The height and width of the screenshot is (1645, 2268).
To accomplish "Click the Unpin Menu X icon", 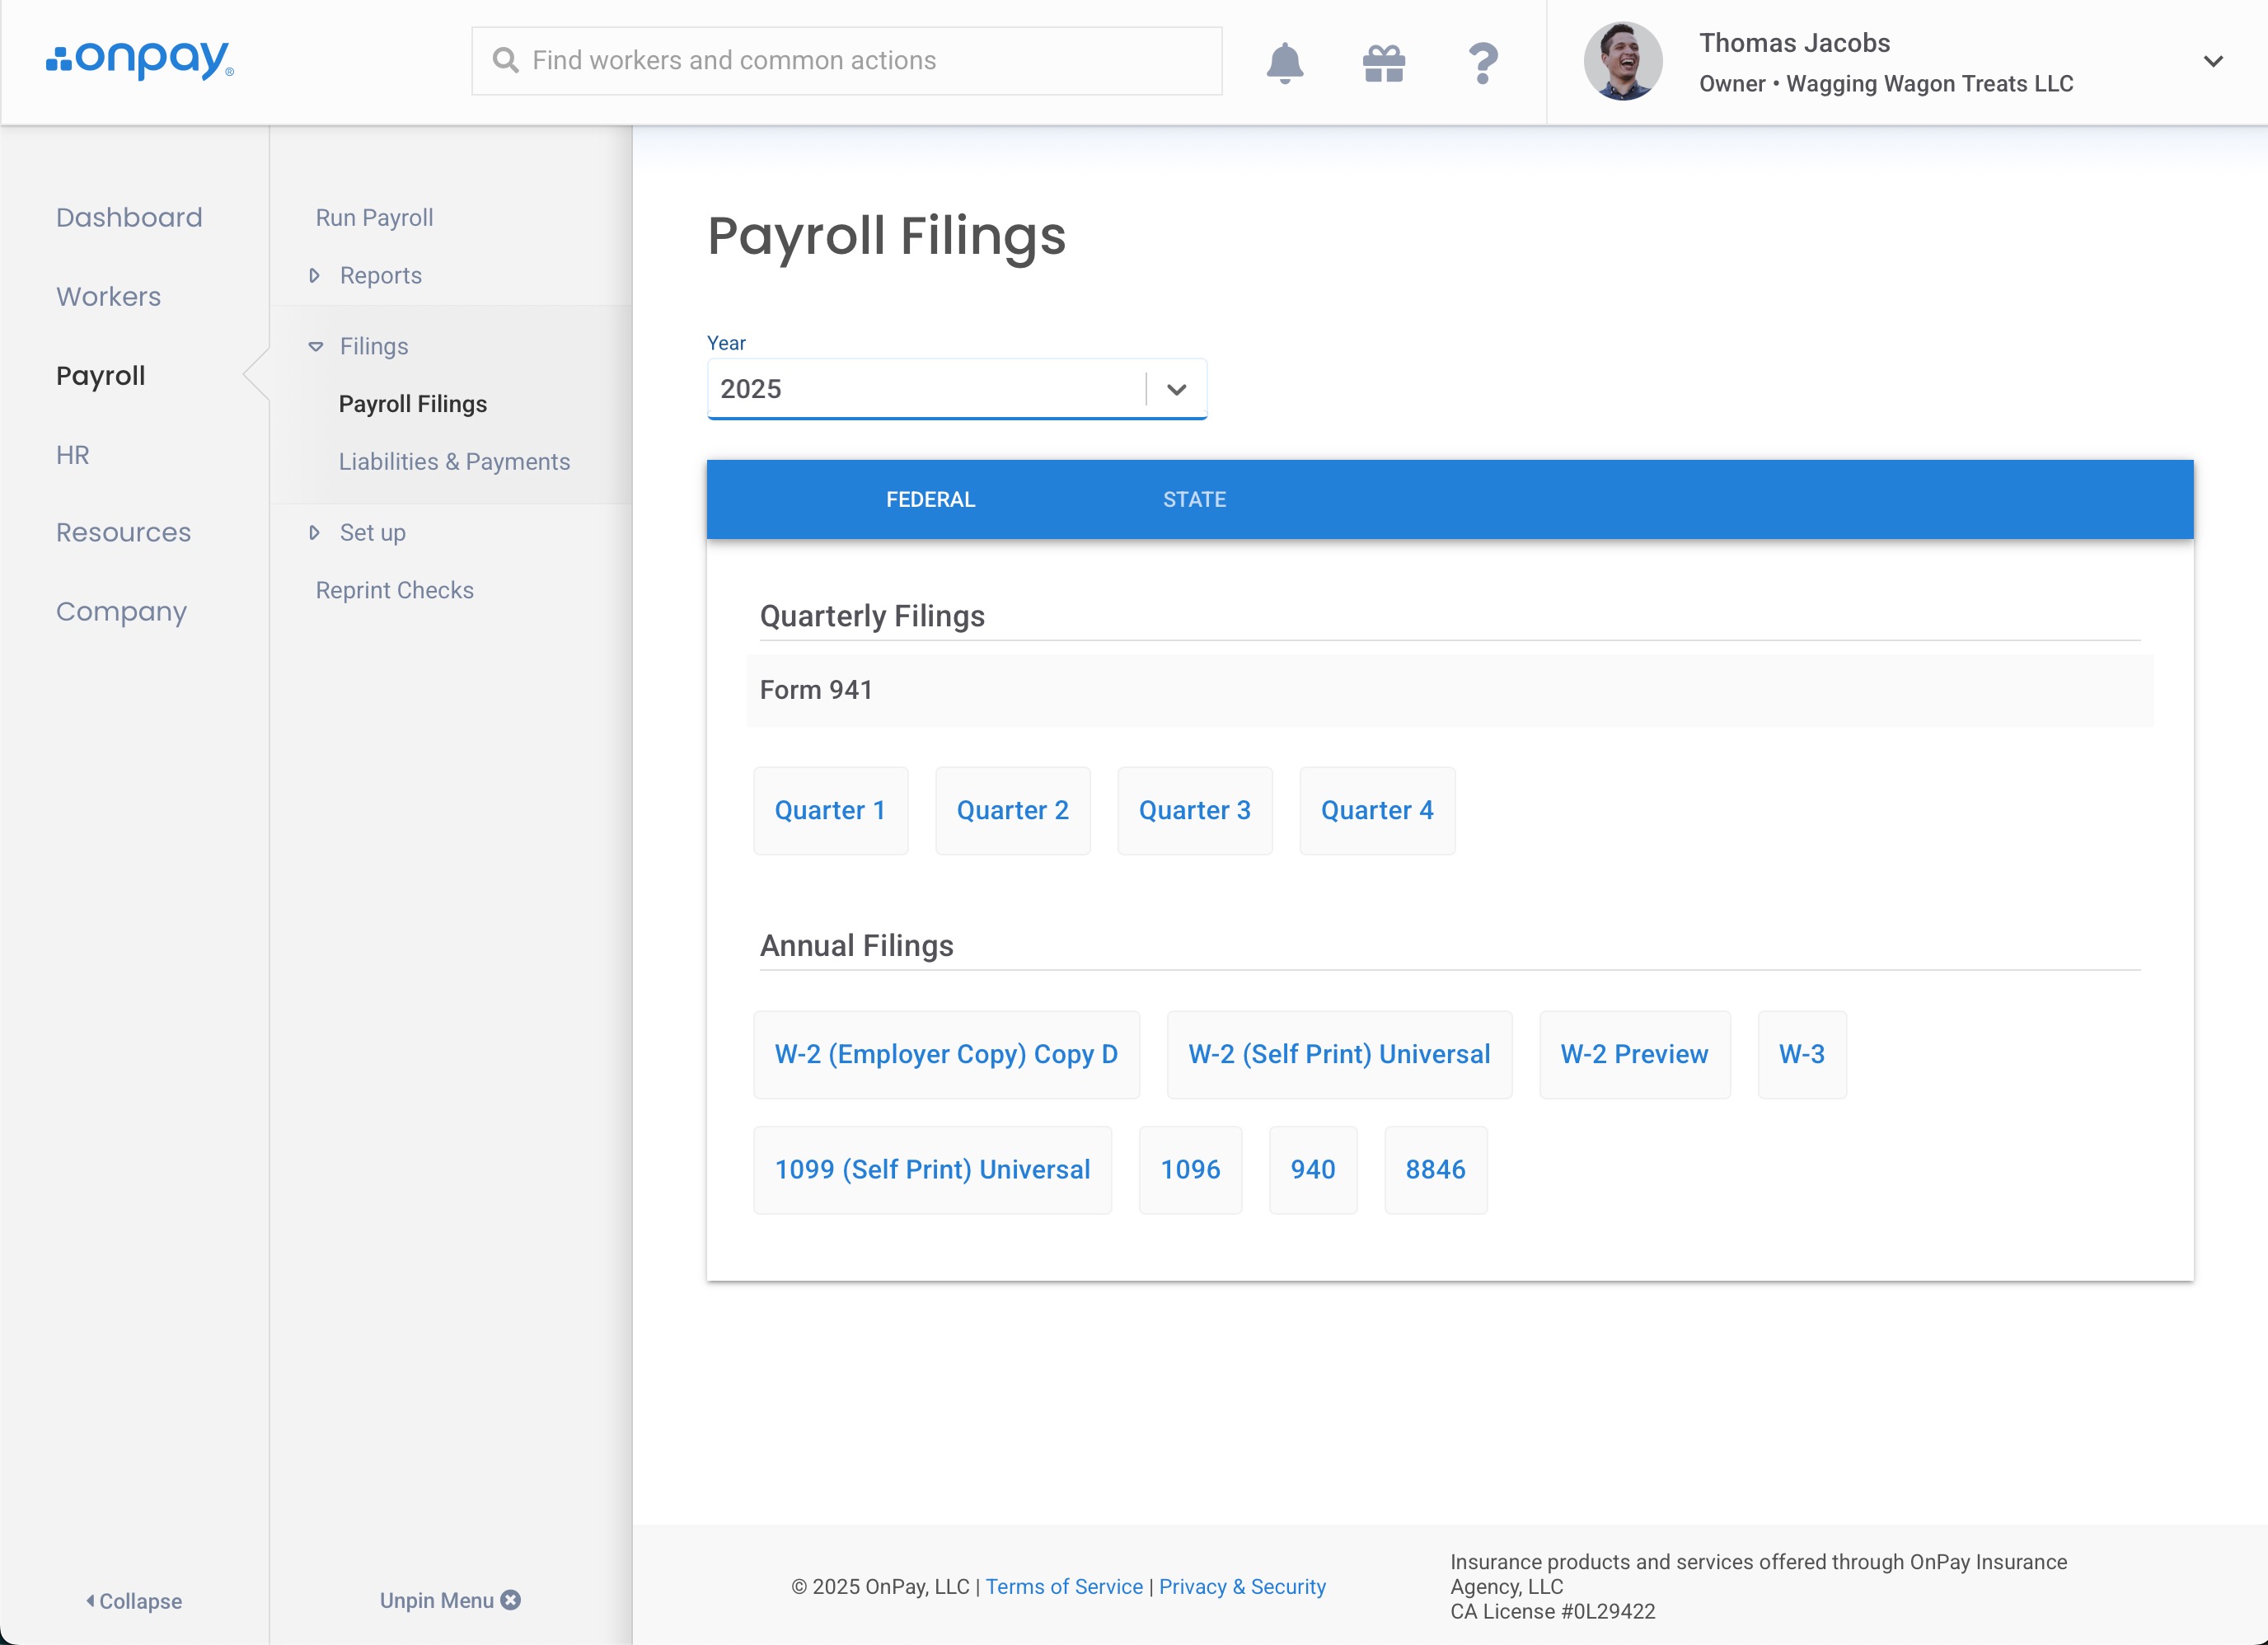I will tap(511, 1600).
